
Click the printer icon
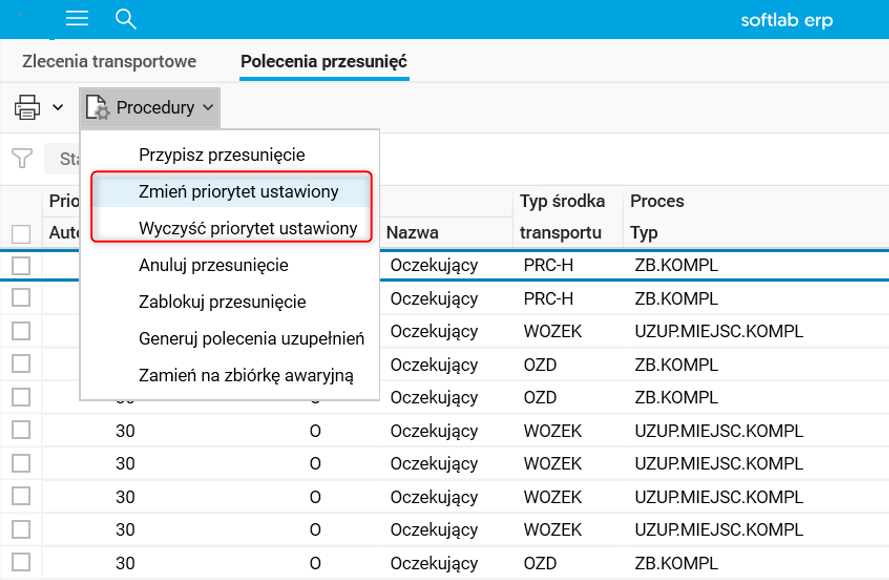pyautogui.click(x=27, y=107)
